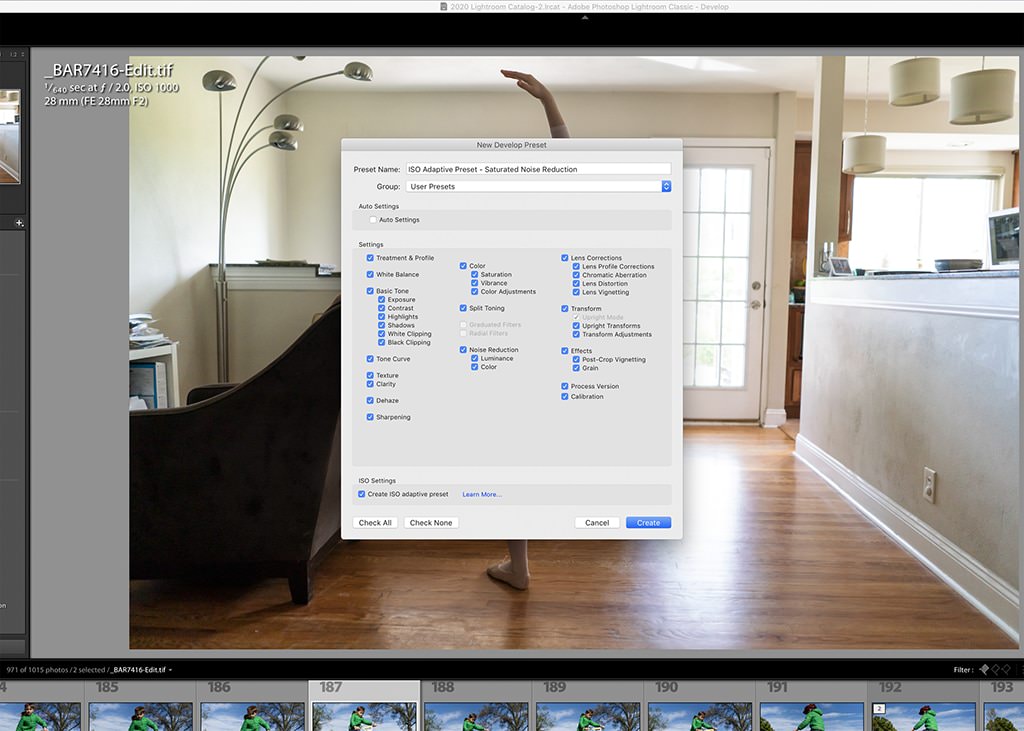Toggle the Transform group checkbox
The image size is (1024, 731).
point(565,308)
